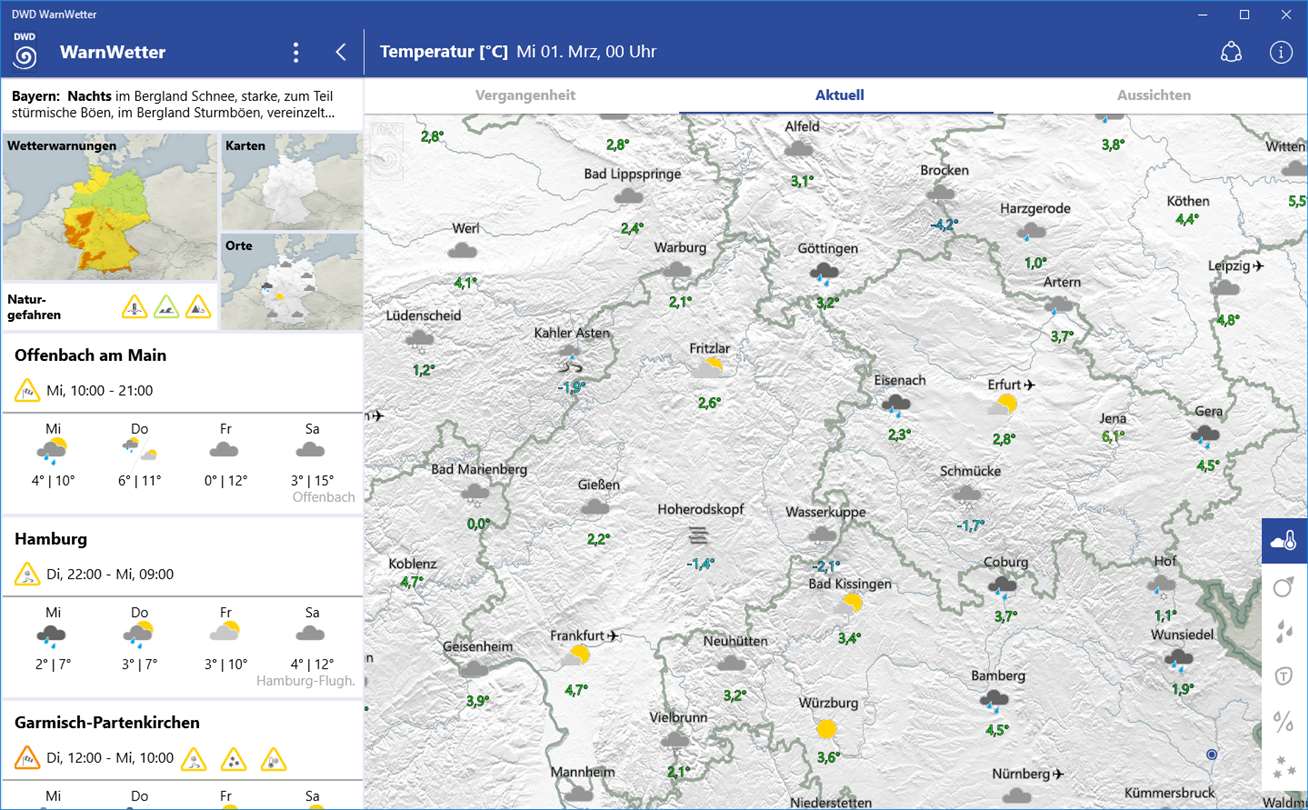This screenshot has height=810, width=1308.
Task: Select the temperature map layer
Action: (1284, 541)
